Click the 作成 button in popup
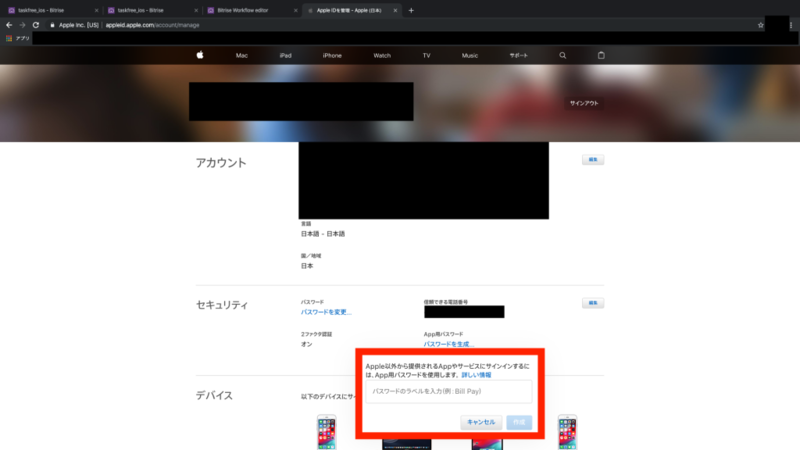 (519, 422)
